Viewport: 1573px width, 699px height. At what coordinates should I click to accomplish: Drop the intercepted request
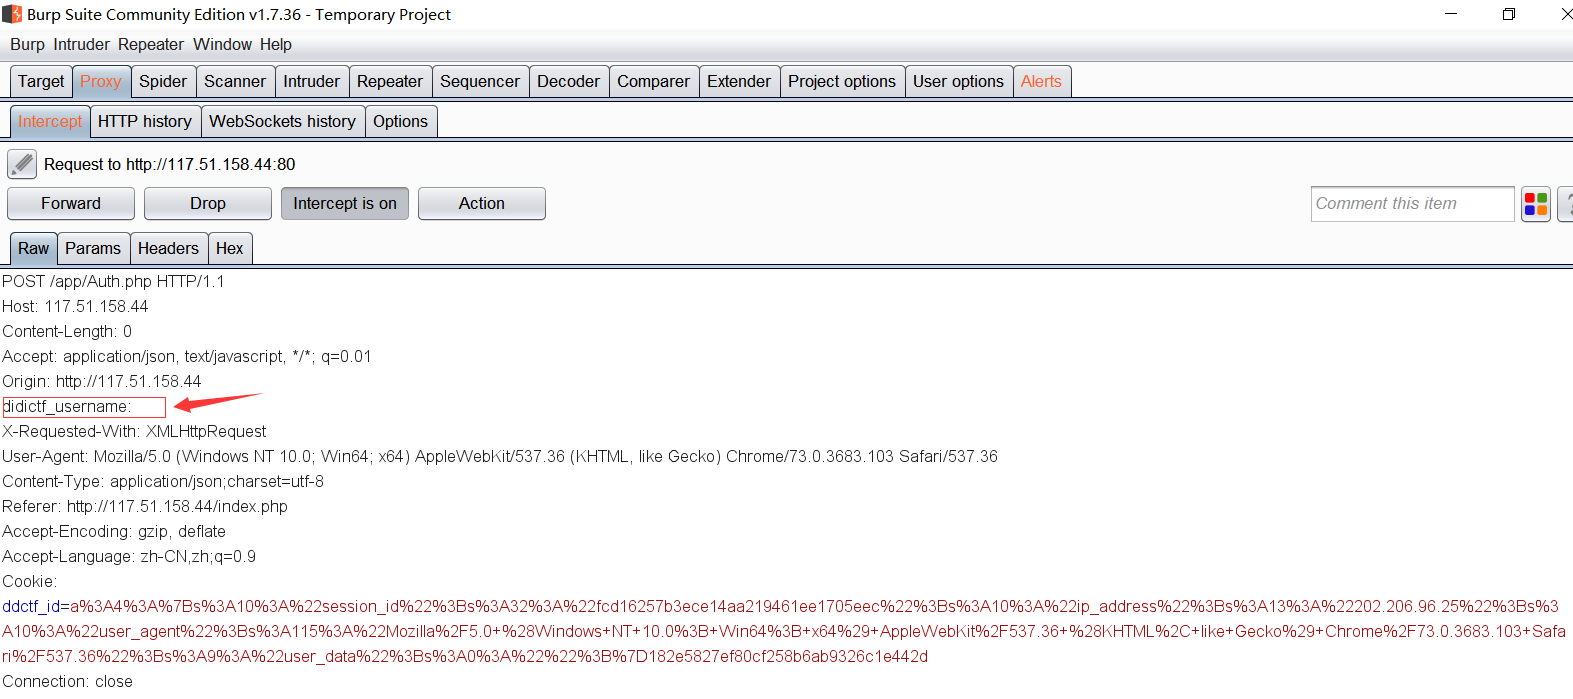(208, 204)
